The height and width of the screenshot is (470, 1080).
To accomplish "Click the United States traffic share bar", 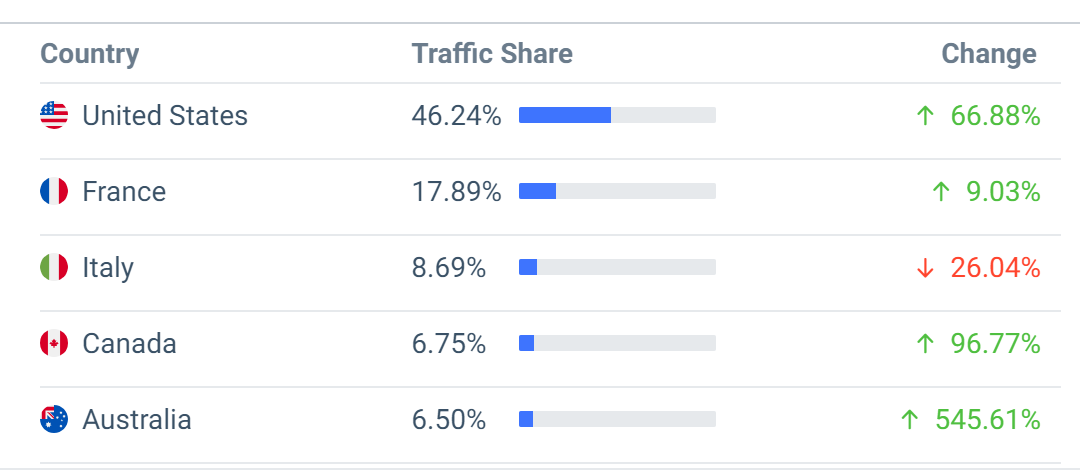I will coord(617,115).
